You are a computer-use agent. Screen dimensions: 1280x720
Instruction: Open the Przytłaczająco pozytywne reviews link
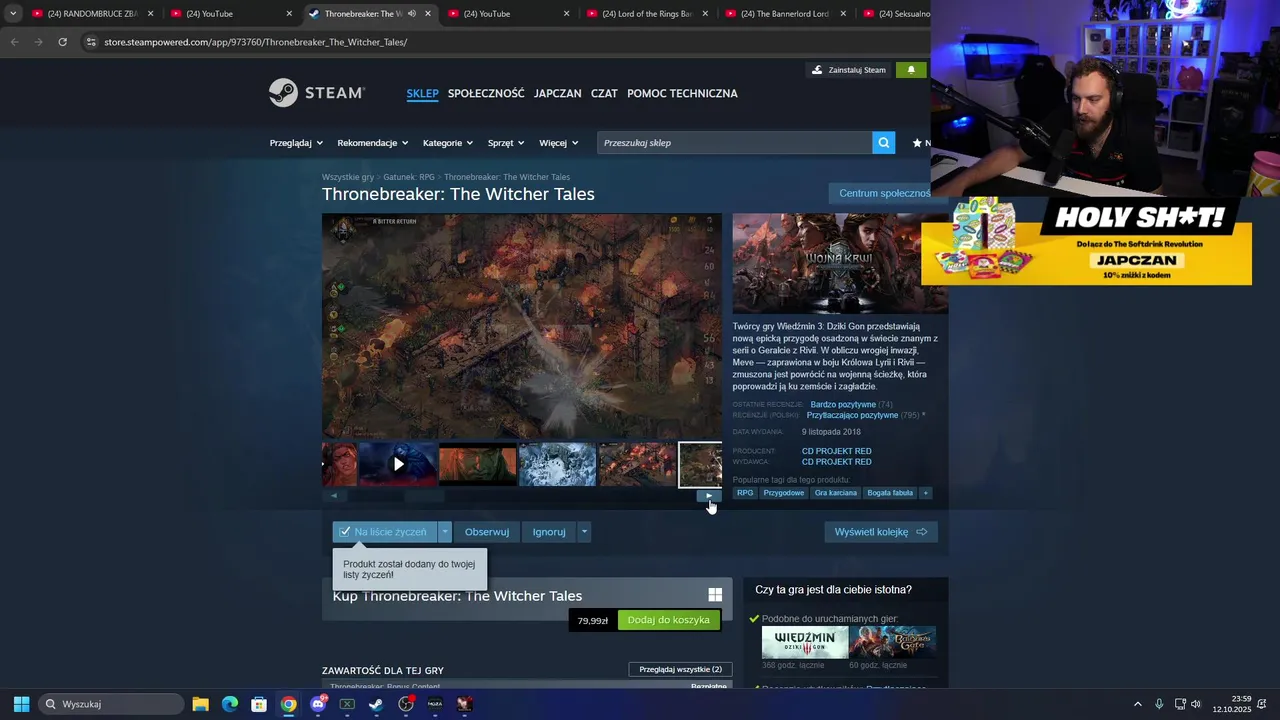[x=852, y=415]
